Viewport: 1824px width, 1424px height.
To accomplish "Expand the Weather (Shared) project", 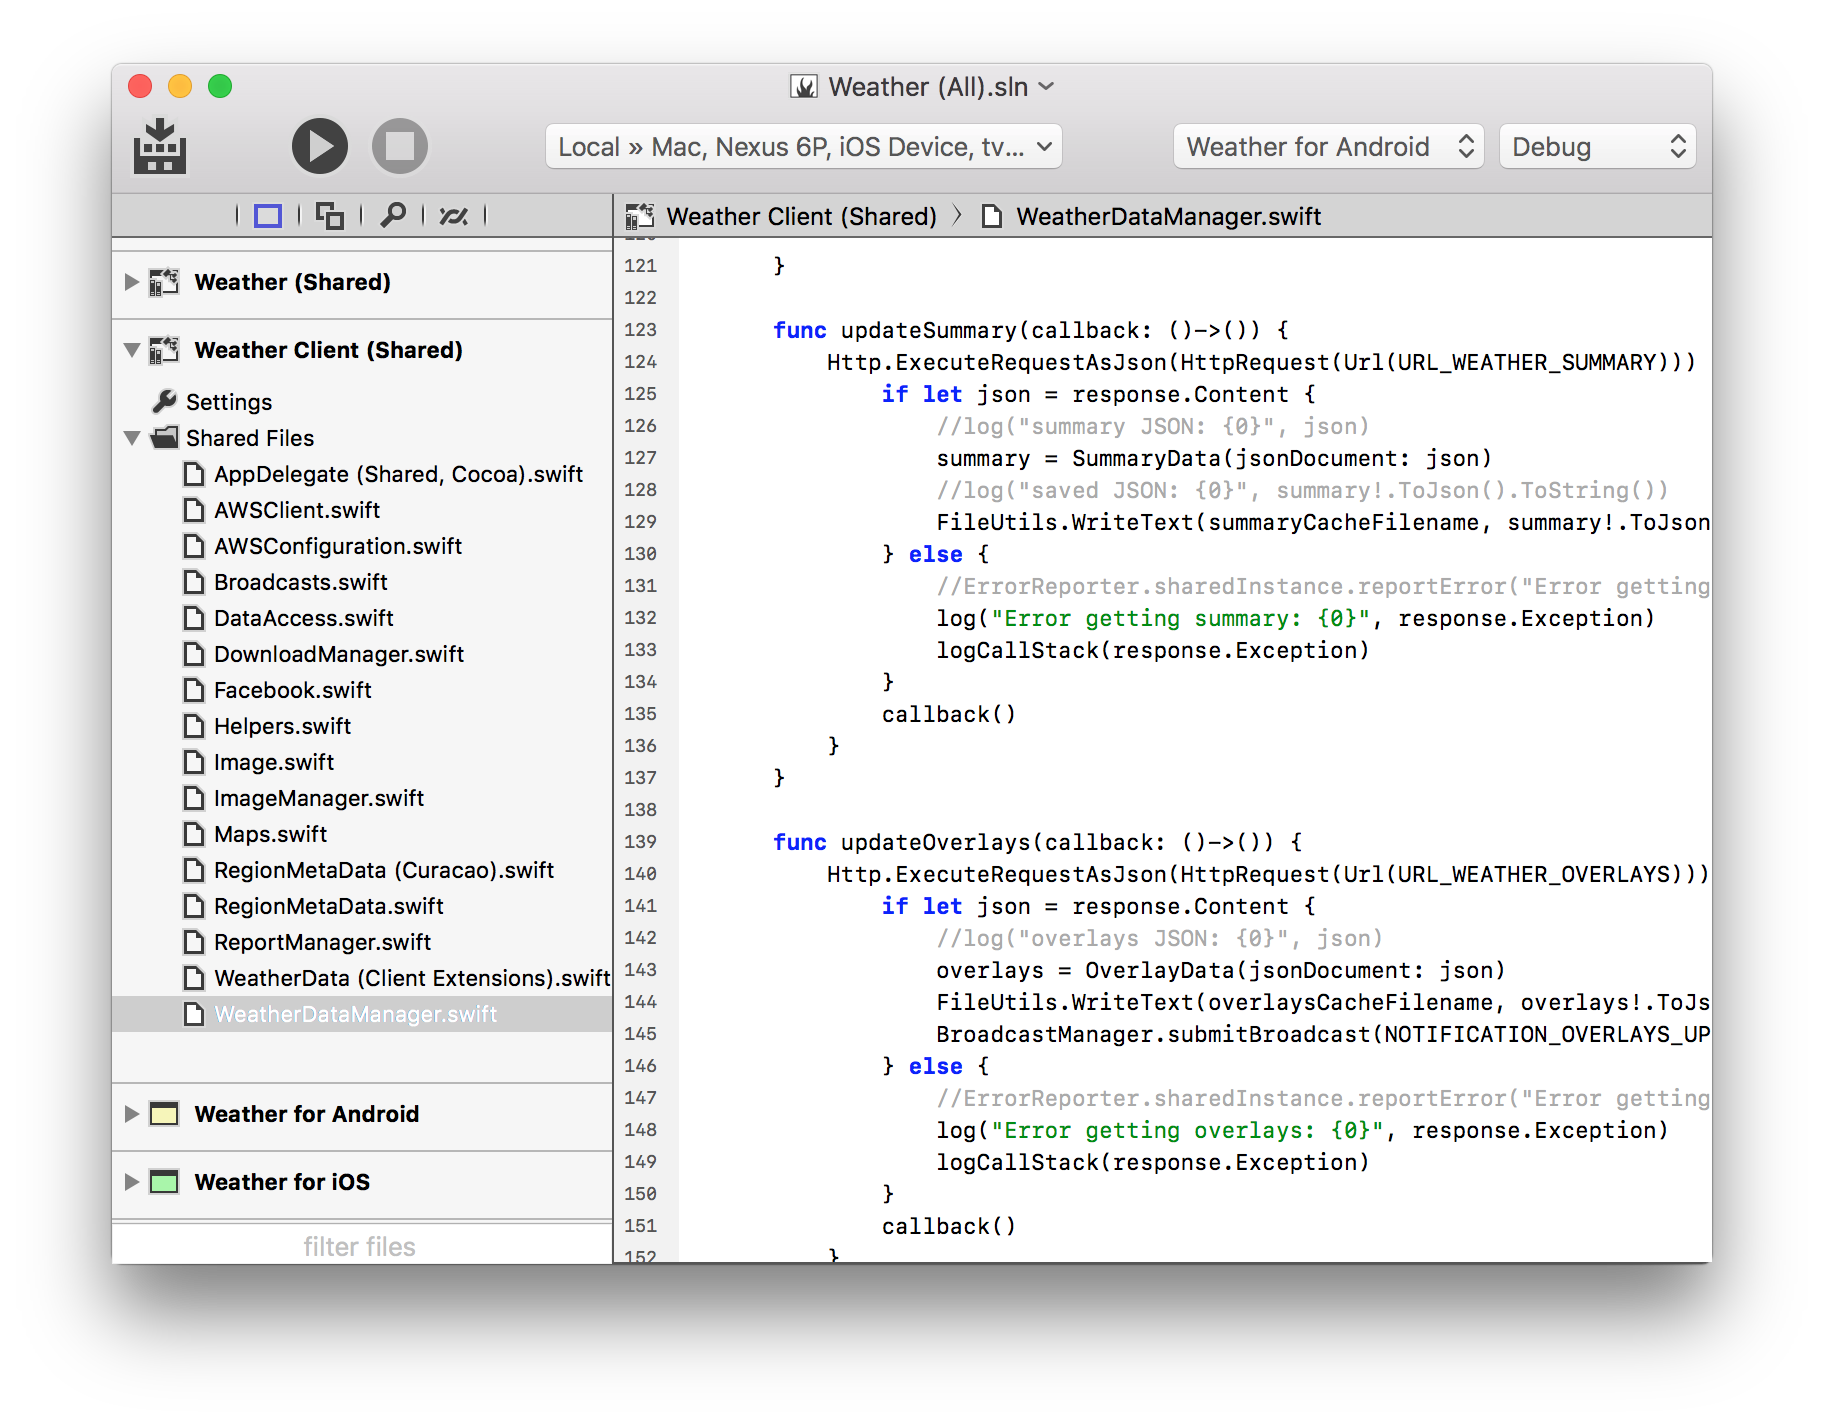I will click(x=131, y=282).
